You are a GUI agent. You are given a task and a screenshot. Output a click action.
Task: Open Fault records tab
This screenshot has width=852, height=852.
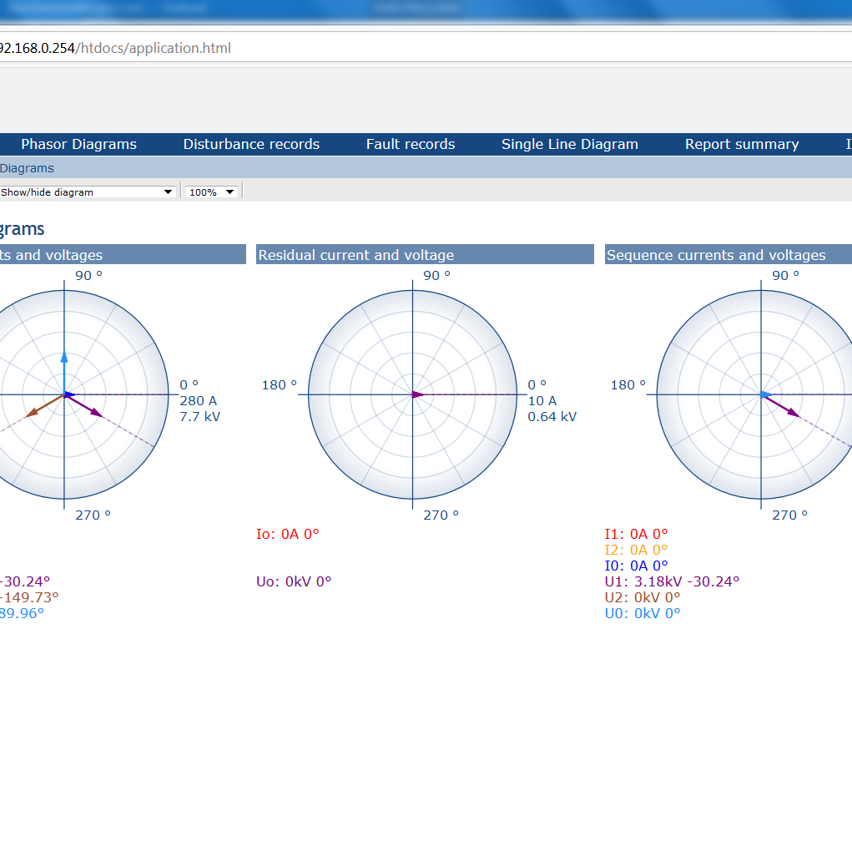[410, 144]
